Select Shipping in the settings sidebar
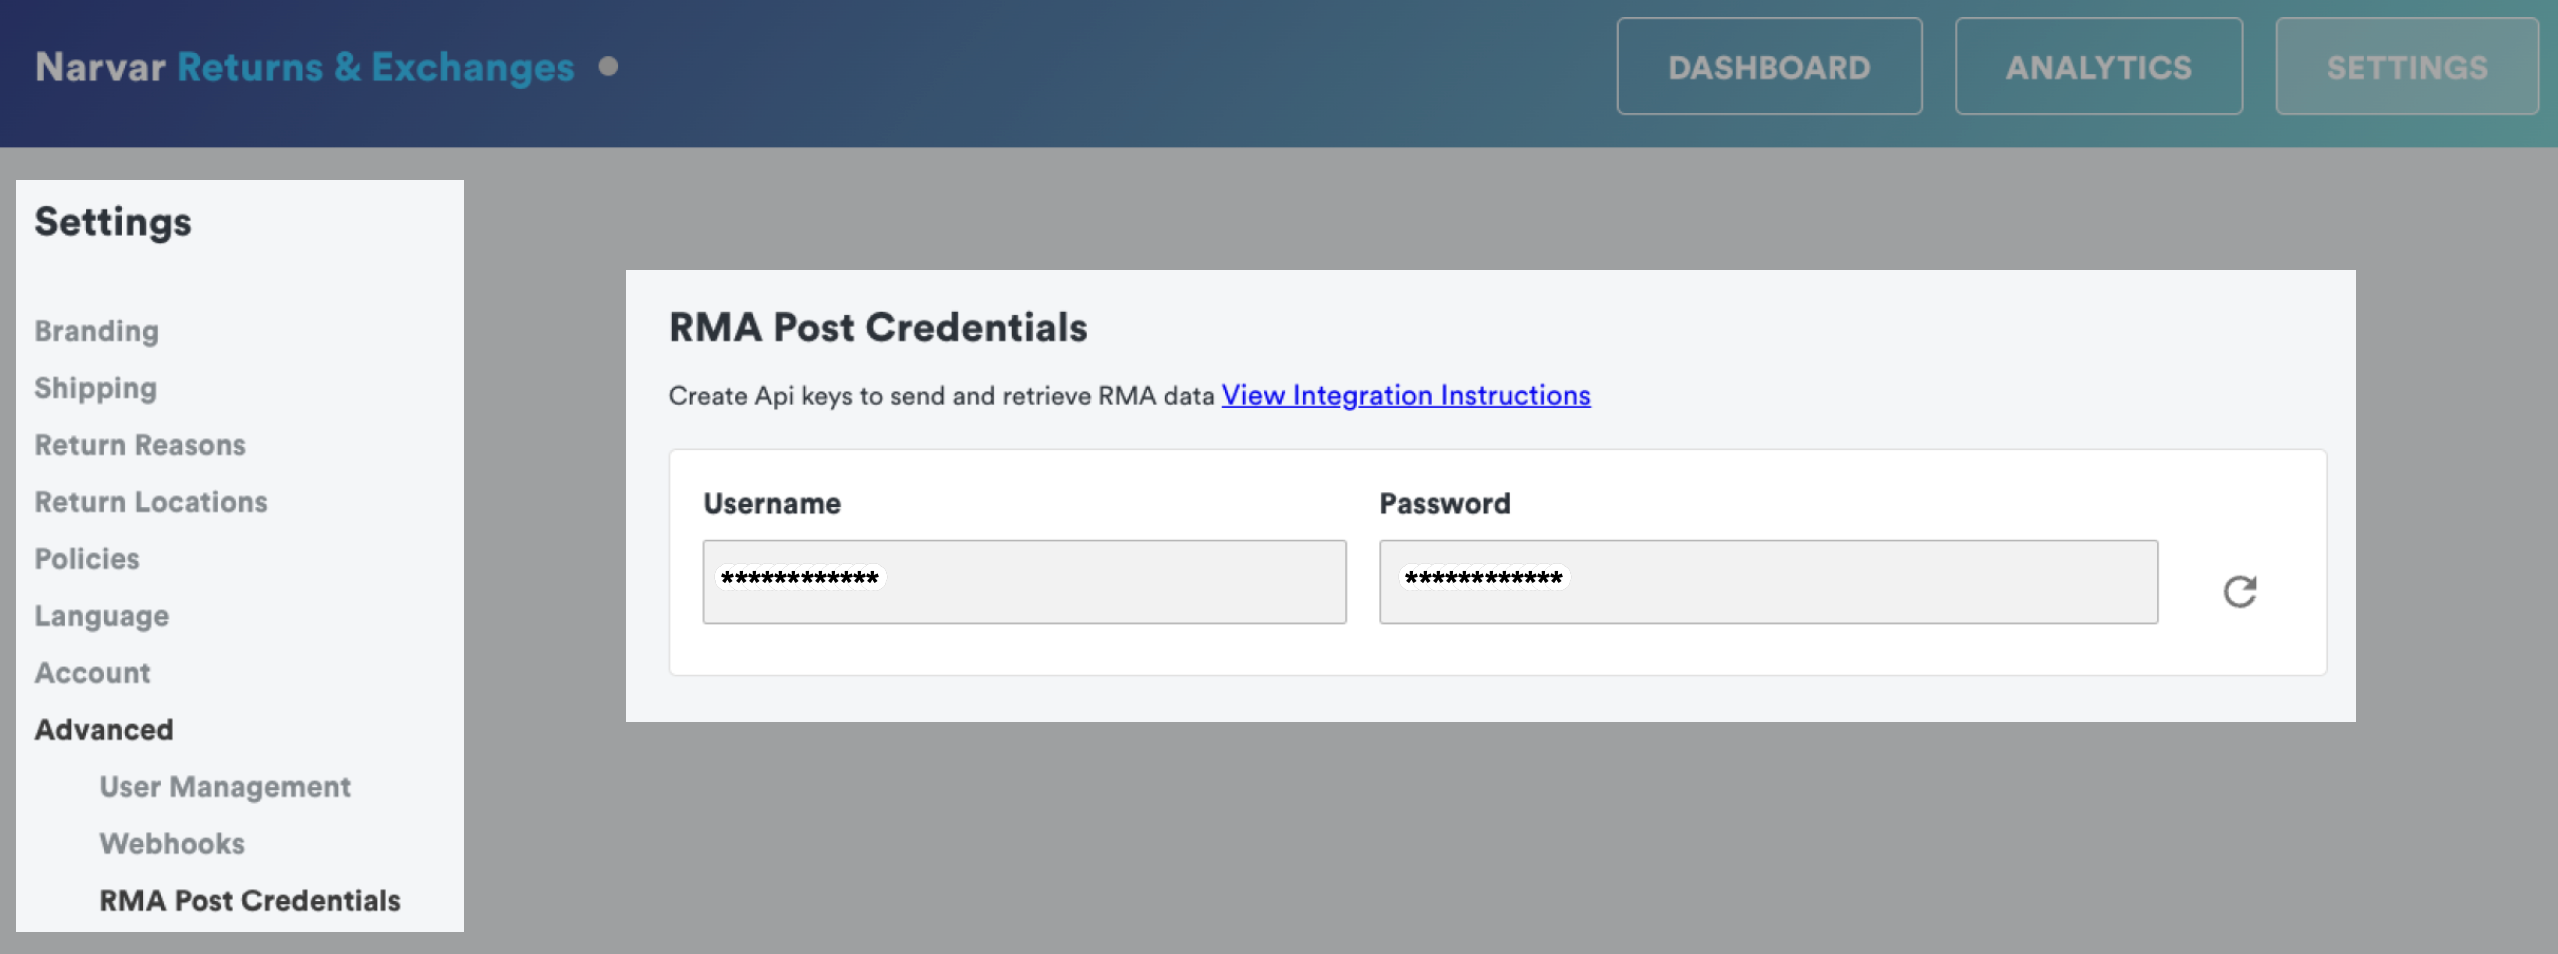The height and width of the screenshot is (954, 2558). [96, 388]
